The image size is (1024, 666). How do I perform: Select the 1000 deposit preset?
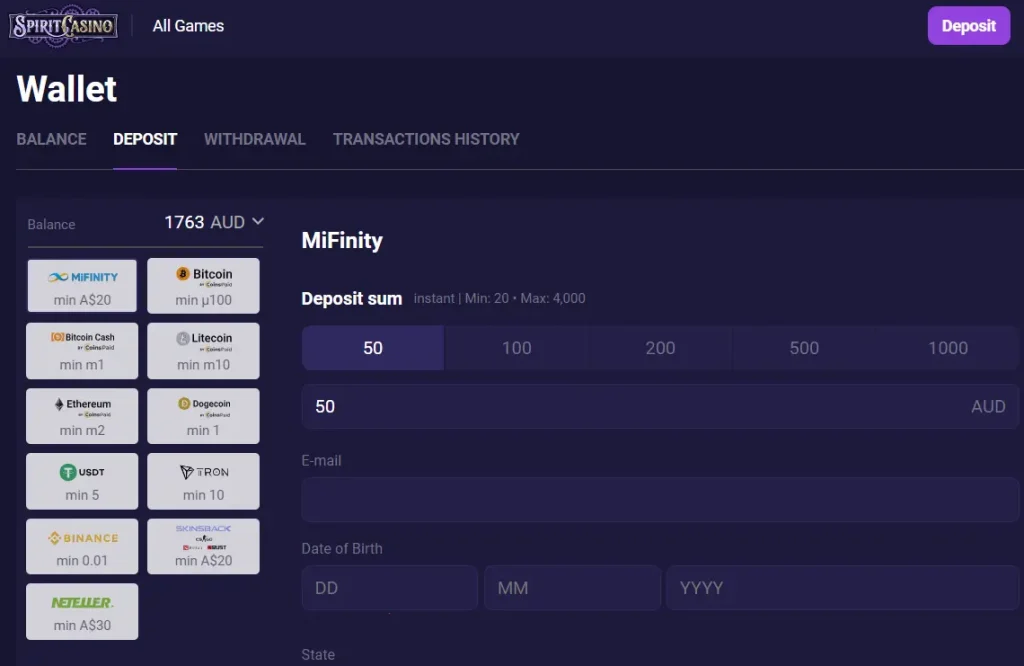pos(948,348)
